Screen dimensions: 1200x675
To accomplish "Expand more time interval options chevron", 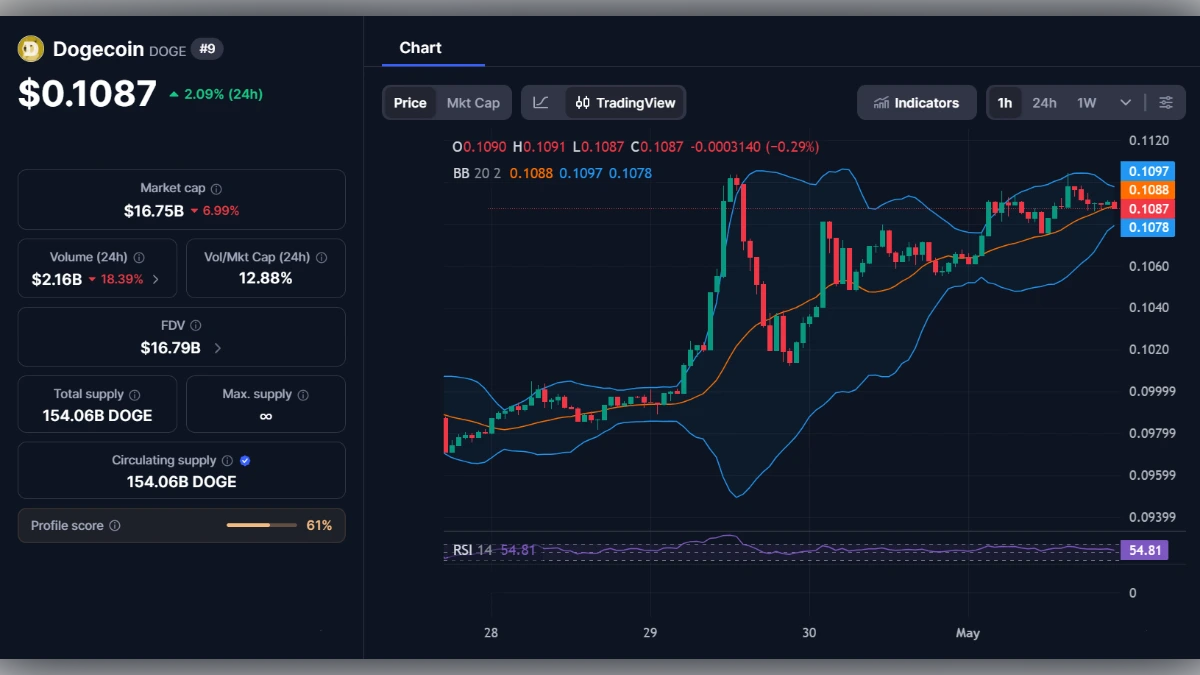I will [x=1126, y=103].
